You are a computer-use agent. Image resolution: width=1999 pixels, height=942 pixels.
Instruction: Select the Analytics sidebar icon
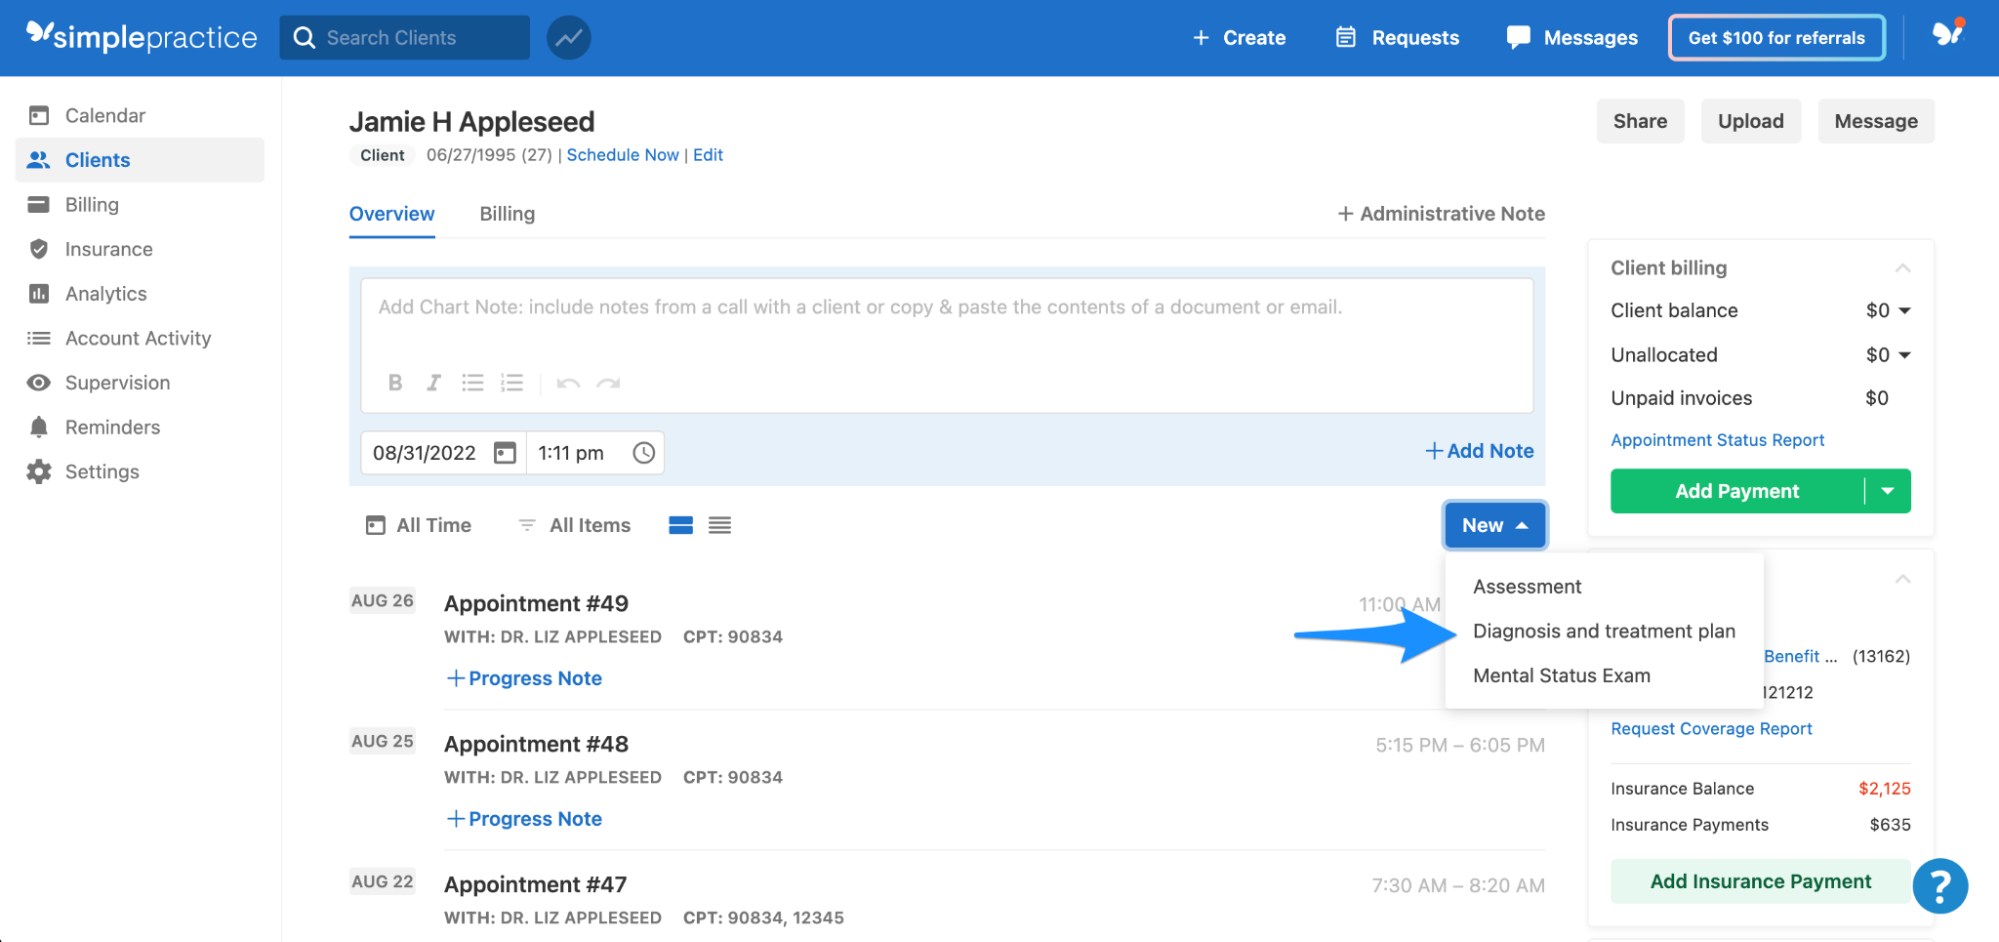point(38,293)
